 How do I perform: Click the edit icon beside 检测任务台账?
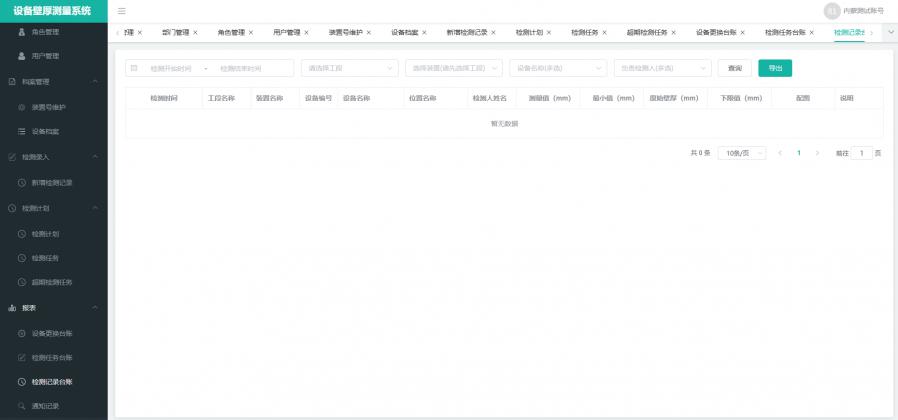[x=22, y=357]
